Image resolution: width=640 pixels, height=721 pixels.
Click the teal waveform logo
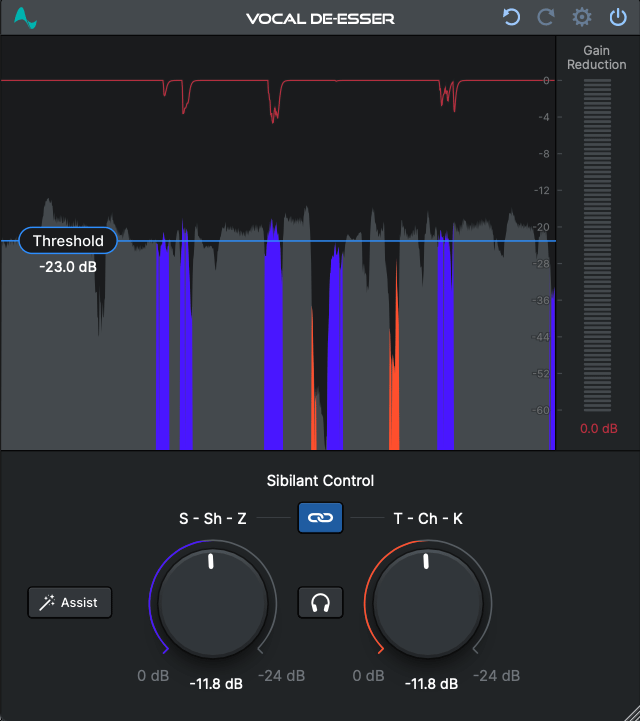click(25, 18)
